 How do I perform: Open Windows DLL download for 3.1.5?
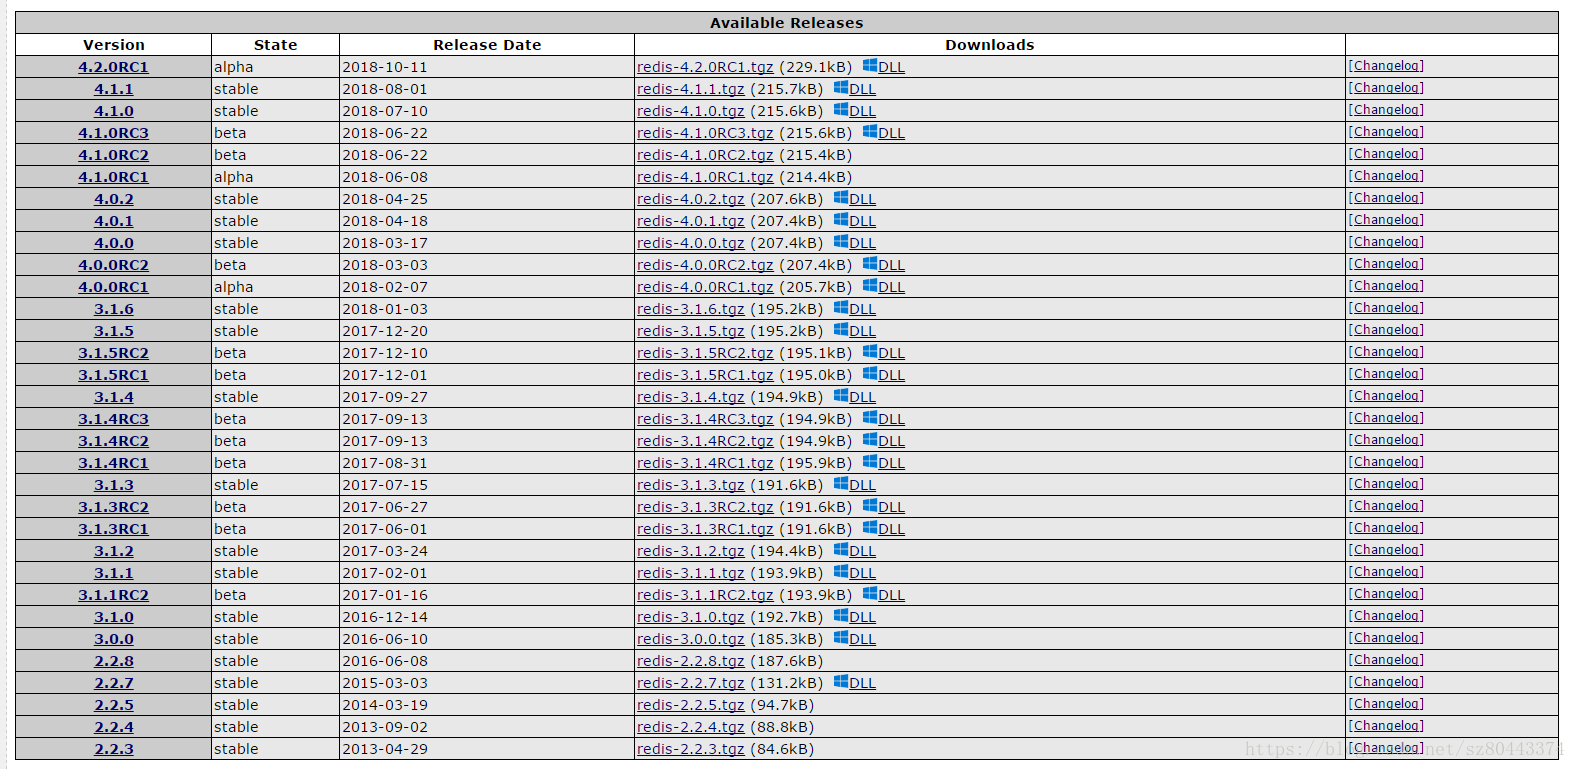[855, 331]
